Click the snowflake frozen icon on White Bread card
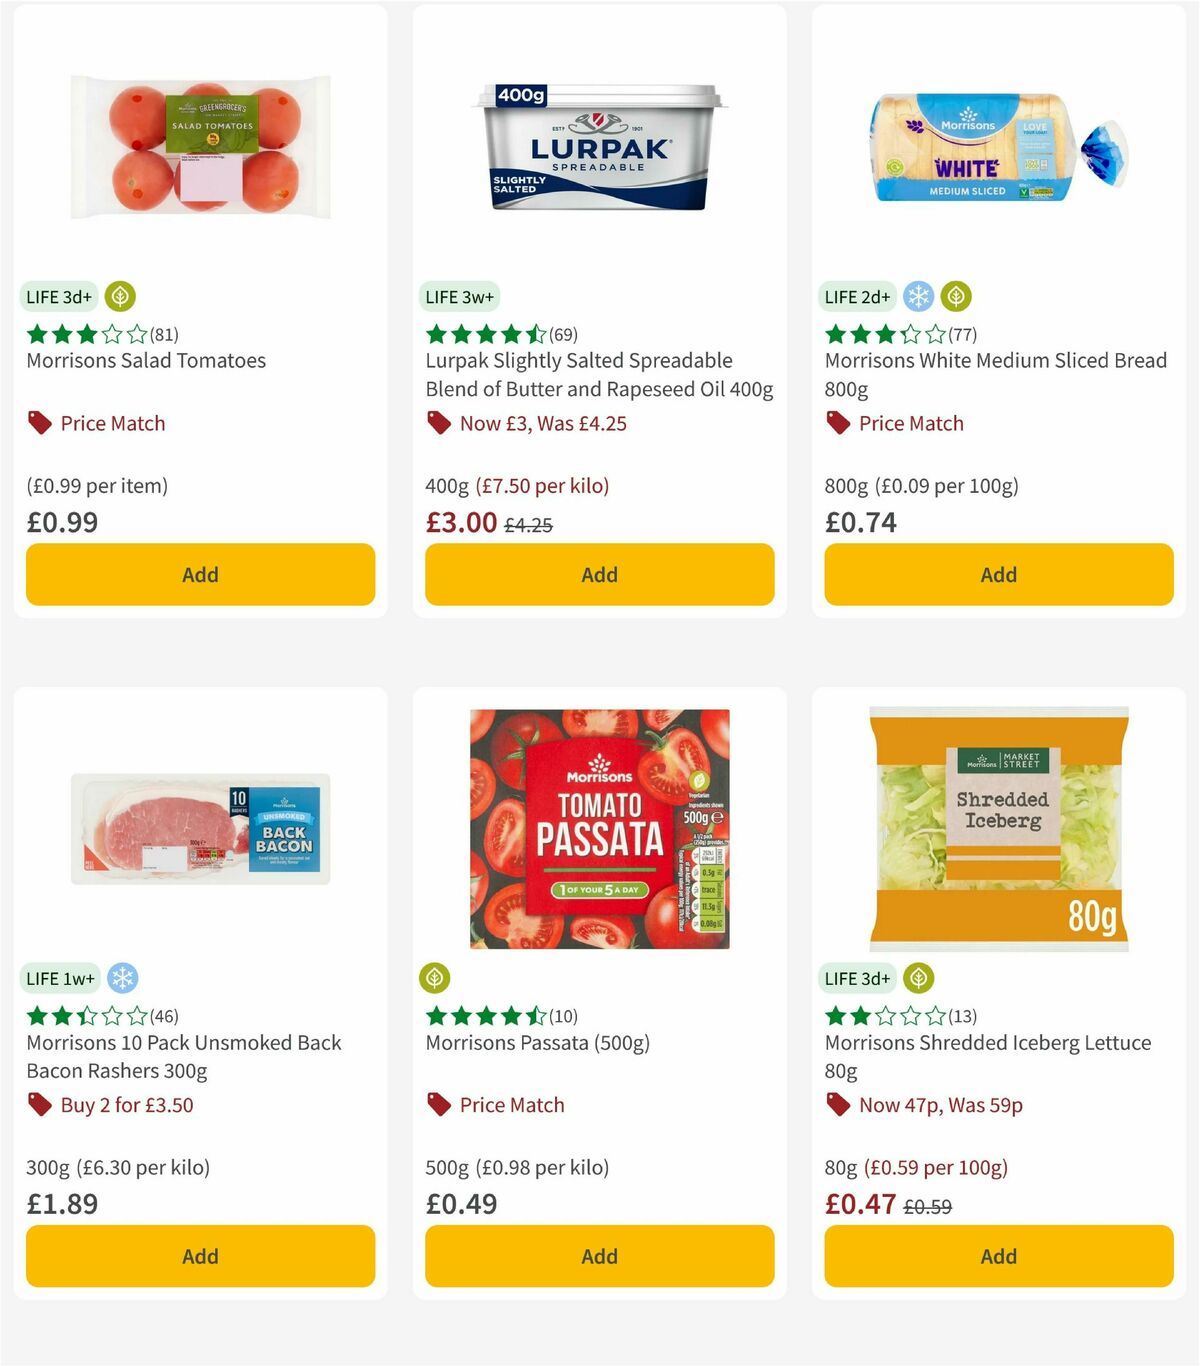The width and height of the screenshot is (1200, 1366). pos(917,296)
